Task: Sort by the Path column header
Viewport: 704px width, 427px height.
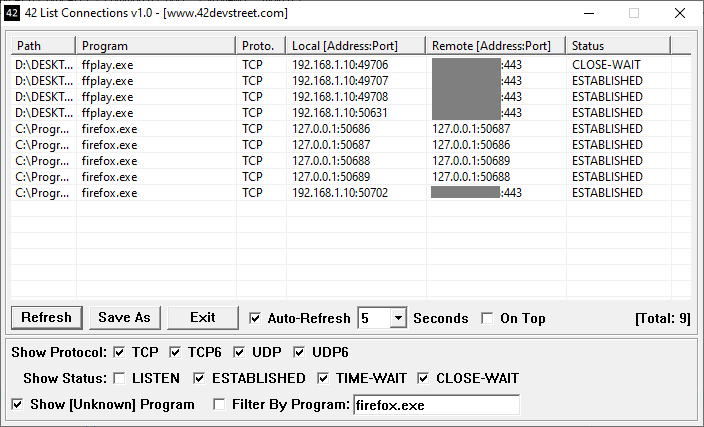Action: pyautogui.click(x=43, y=46)
